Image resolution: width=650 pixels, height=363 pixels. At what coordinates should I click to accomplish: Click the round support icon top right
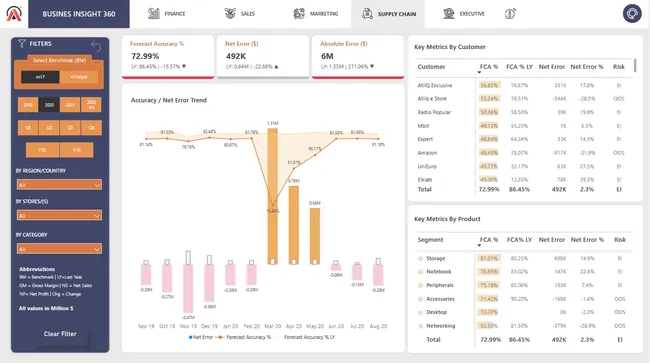pos(632,14)
